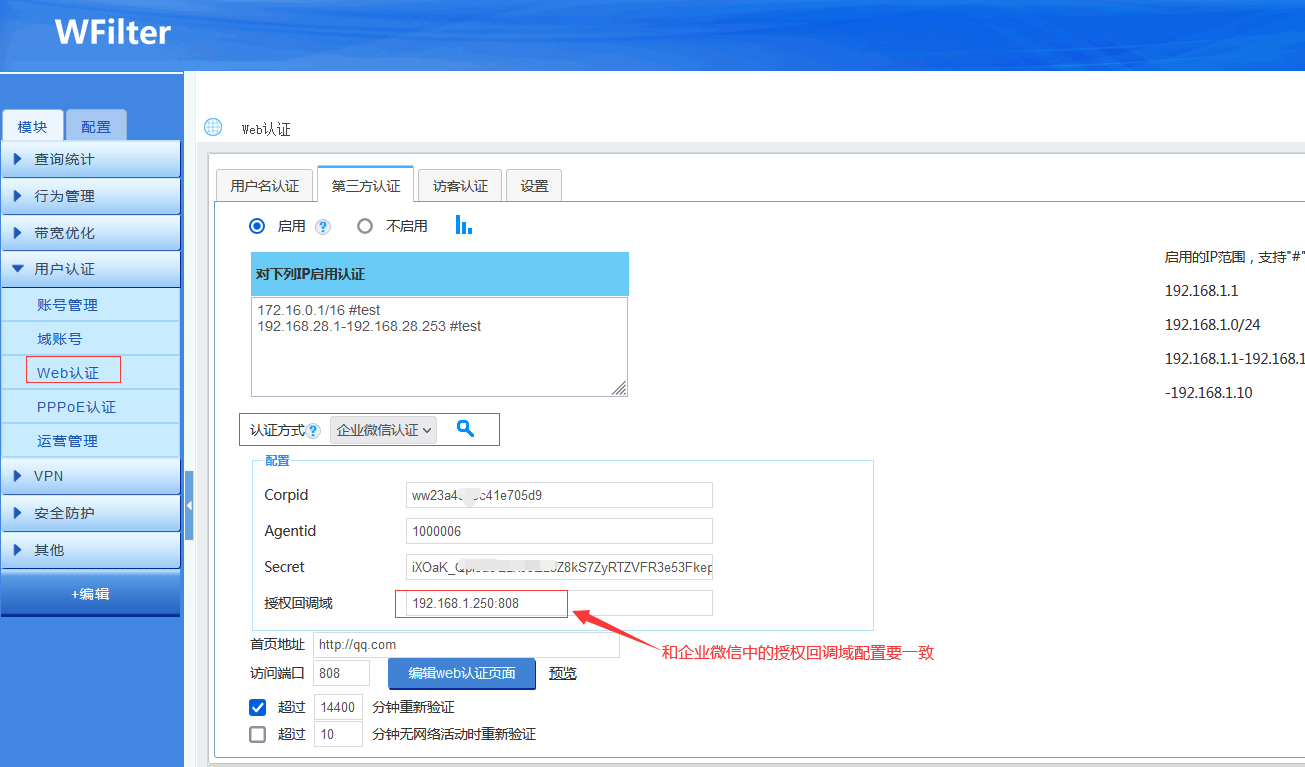The image size is (1305, 767).
Task: Select the 不启用 radio button
Action: 365,226
